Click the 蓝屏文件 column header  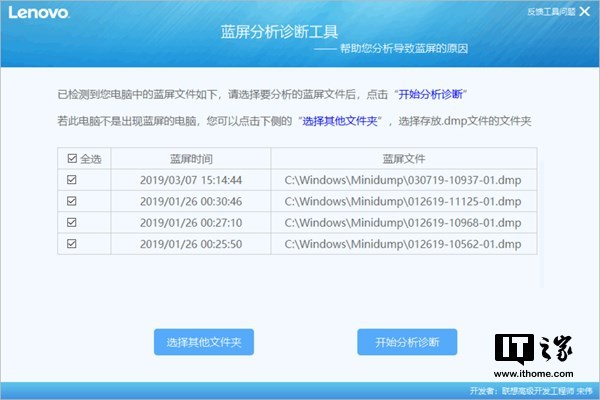(x=403, y=158)
